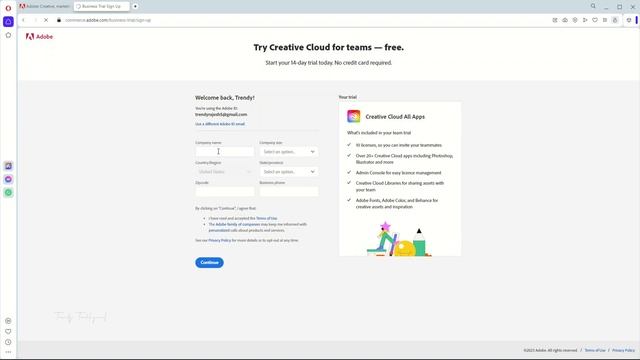Open the Terms of Use link in form
Image resolution: width=640 pixels, height=360 pixels.
click(267, 218)
